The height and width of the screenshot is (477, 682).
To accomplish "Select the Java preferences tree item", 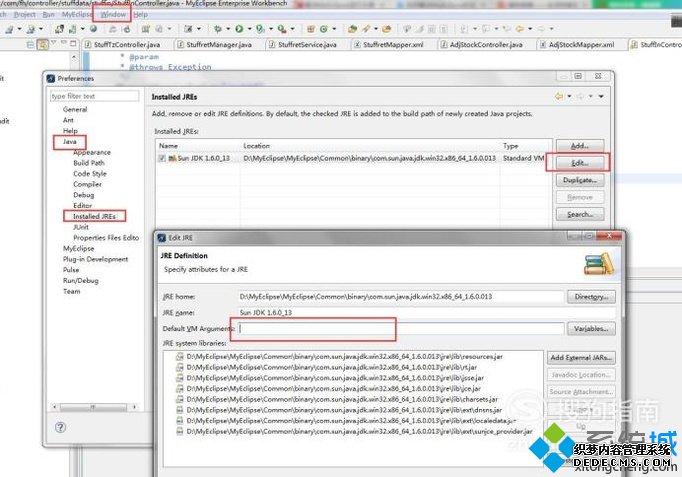I will tap(70, 142).
